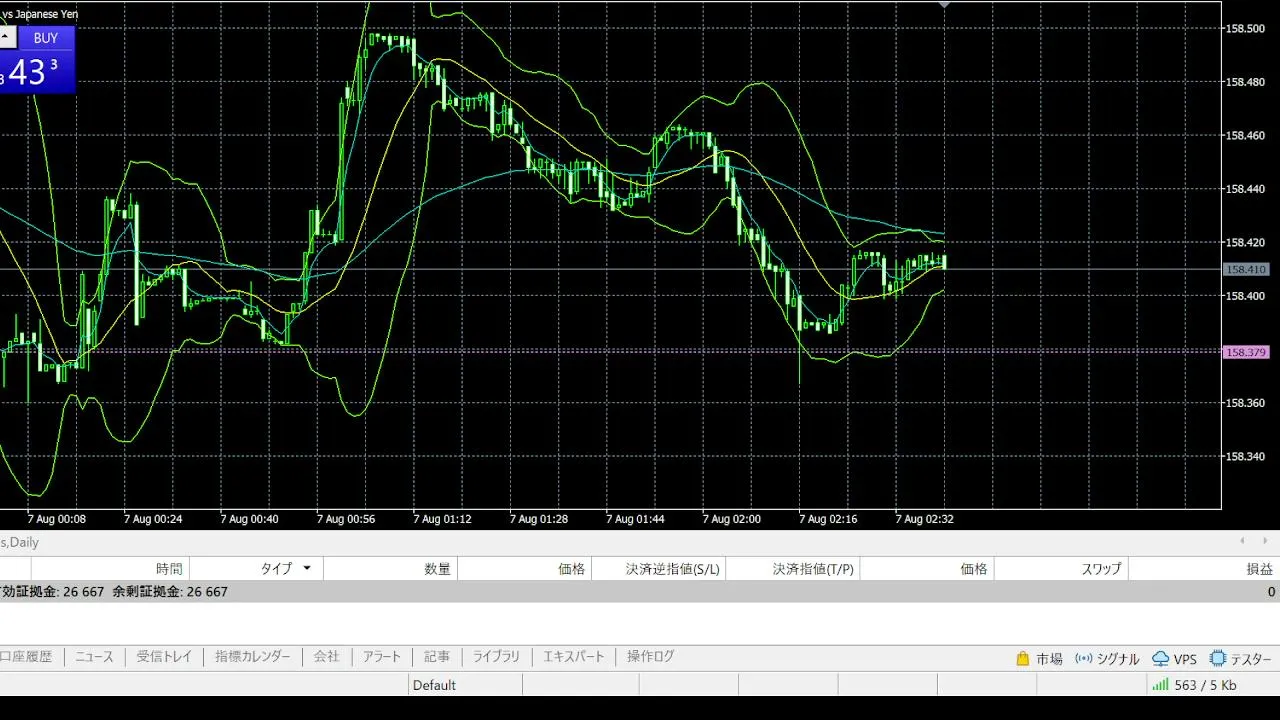Switch to the ニュース tab
1280x720 pixels.
(x=95, y=656)
